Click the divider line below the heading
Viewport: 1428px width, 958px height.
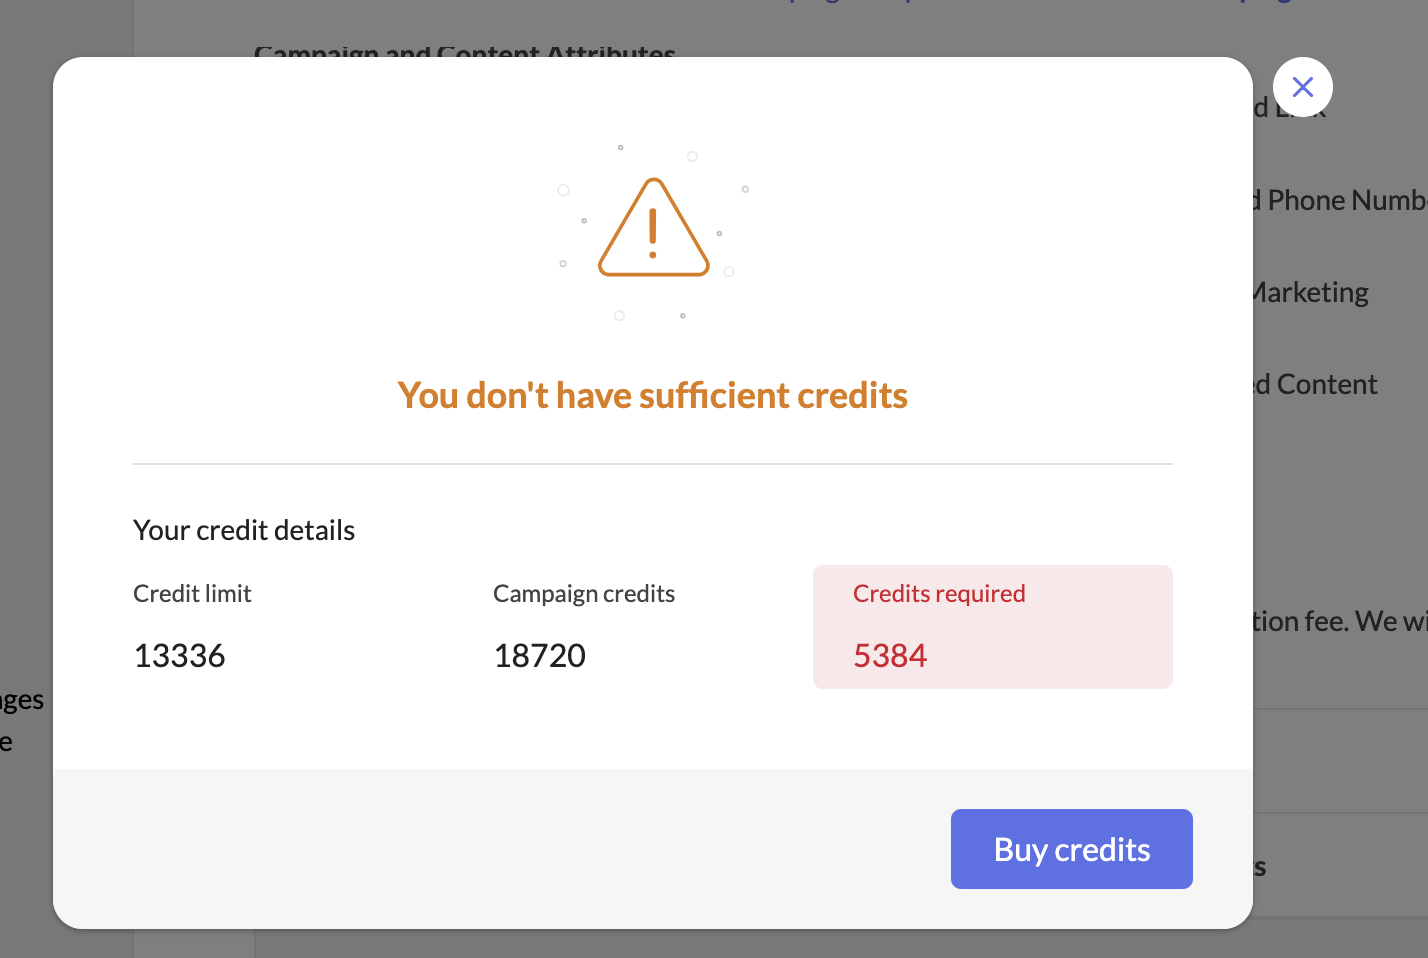(x=652, y=464)
